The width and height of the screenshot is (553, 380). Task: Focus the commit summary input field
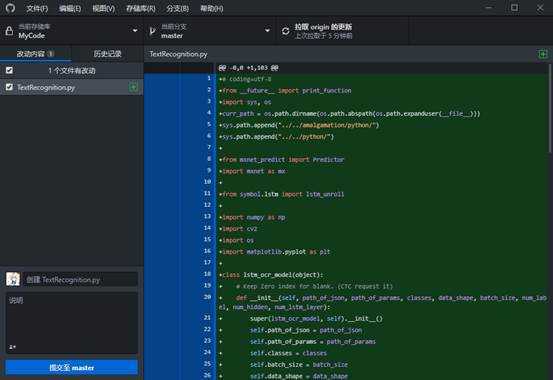(x=80, y=280)
